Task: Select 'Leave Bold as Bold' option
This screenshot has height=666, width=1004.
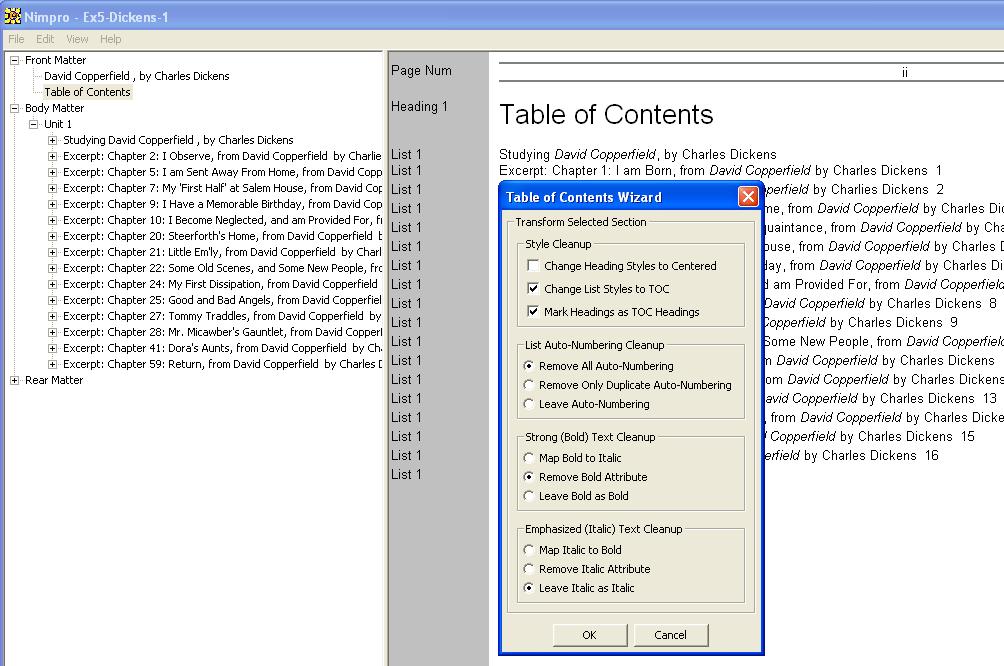Action: (x=528, y=496)
